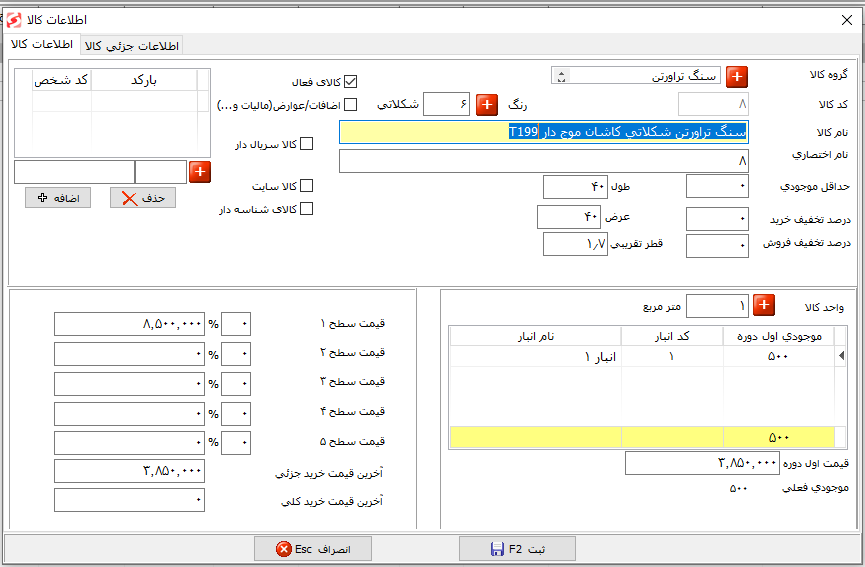Click the آخرین قیمت خرید کلی field
This screenshot has height=567, width=865.
129,500
